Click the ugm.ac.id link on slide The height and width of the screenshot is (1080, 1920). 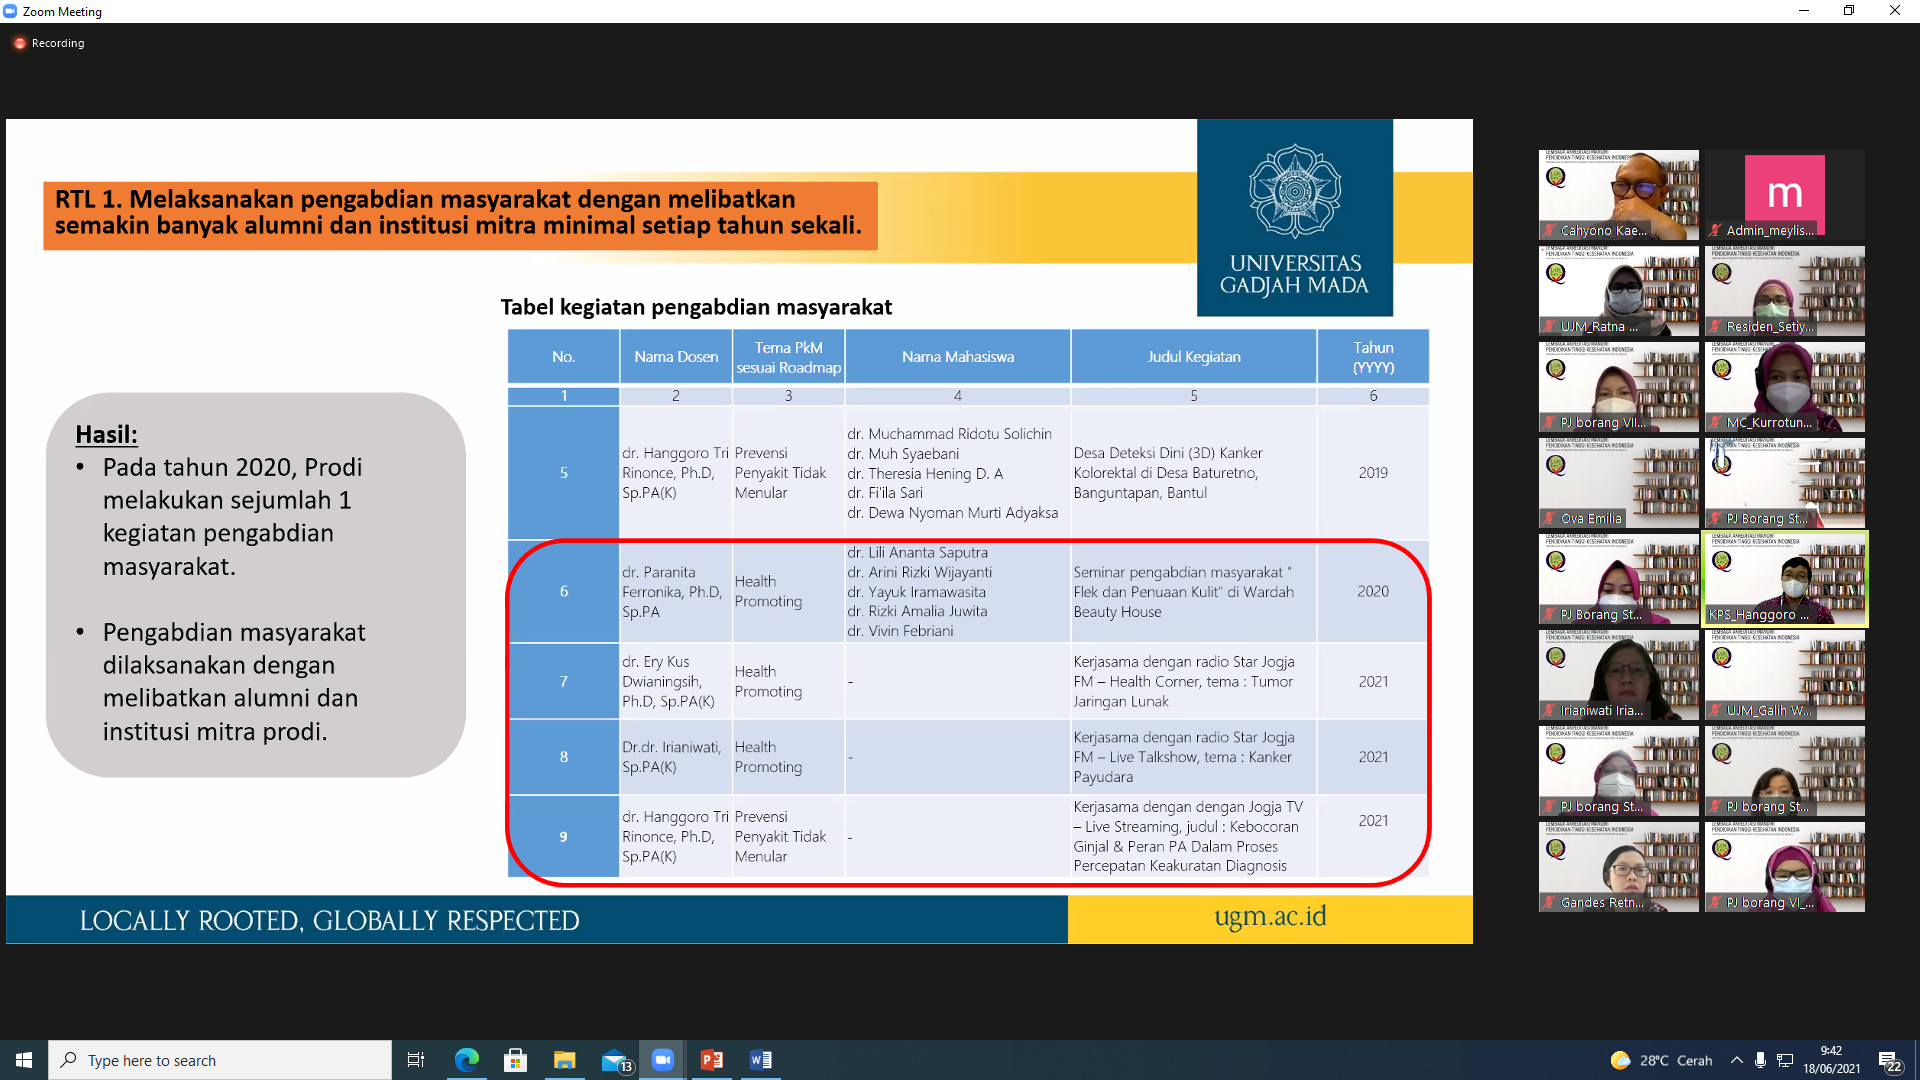[1270, 916]
